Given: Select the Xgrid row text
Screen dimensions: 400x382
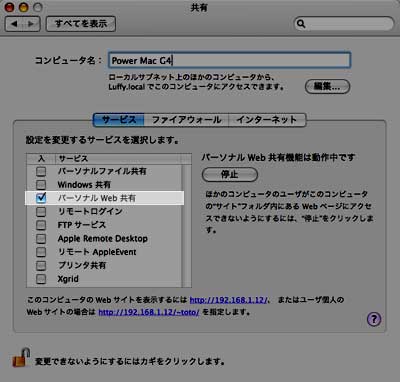Looking at the screenshot, I should pos(68,279).
